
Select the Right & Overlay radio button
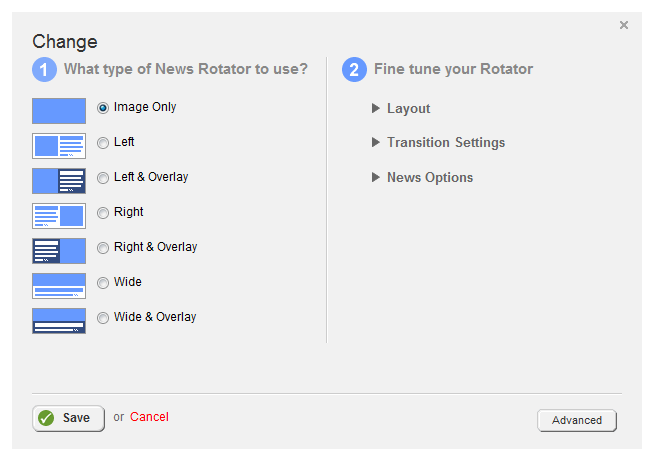[x=103, y=248]
